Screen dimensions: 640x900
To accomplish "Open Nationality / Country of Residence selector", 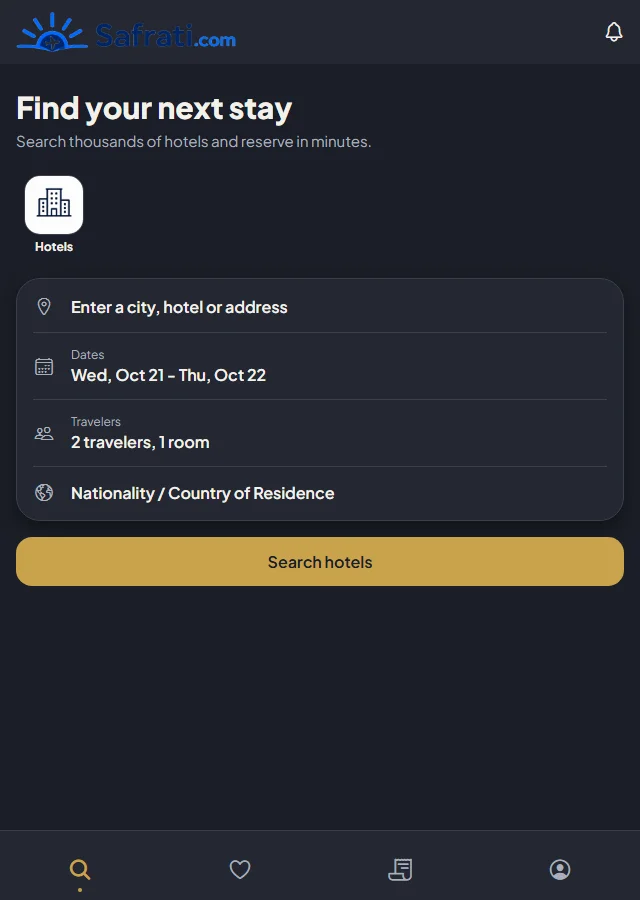I will click(x=320, y=493).
